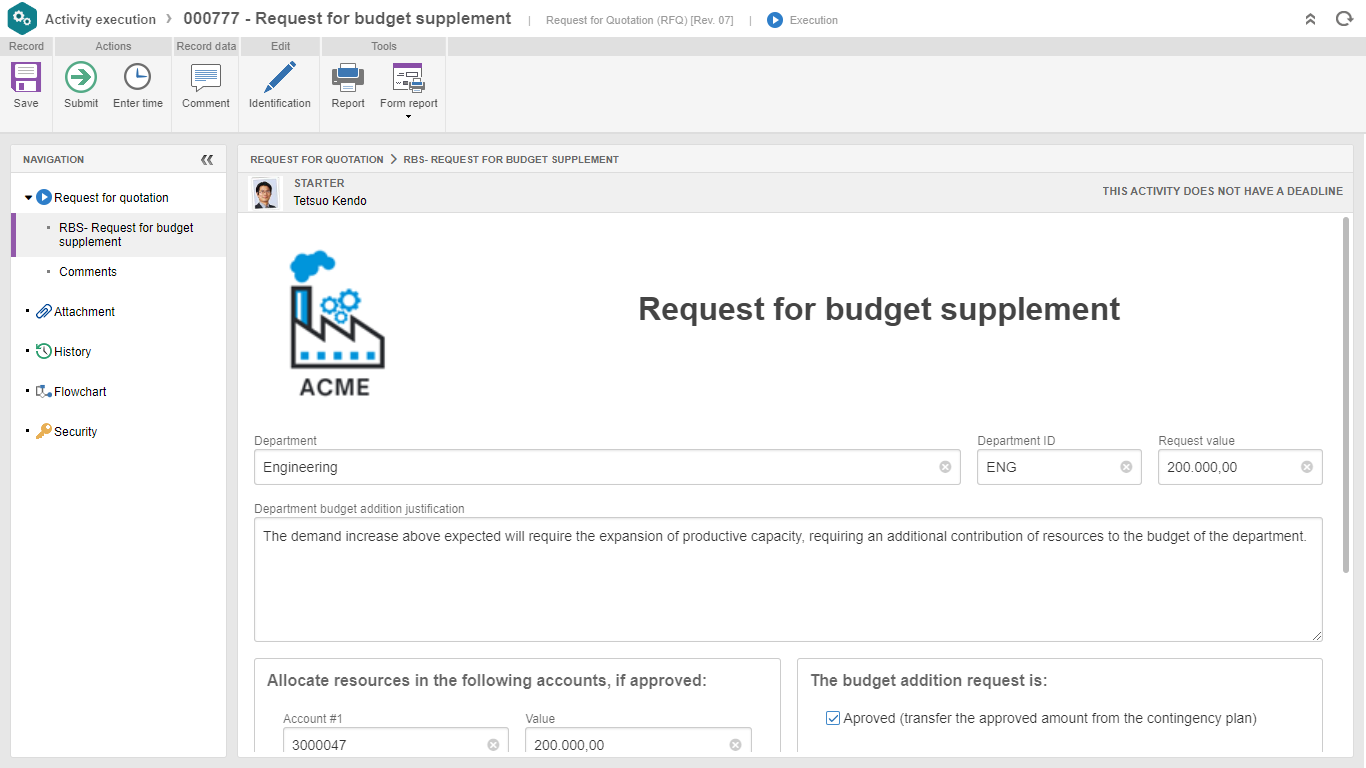This screenshot has height=768, width=1366.
Task: Select the Attachment navigation entry
Action: 84,311
